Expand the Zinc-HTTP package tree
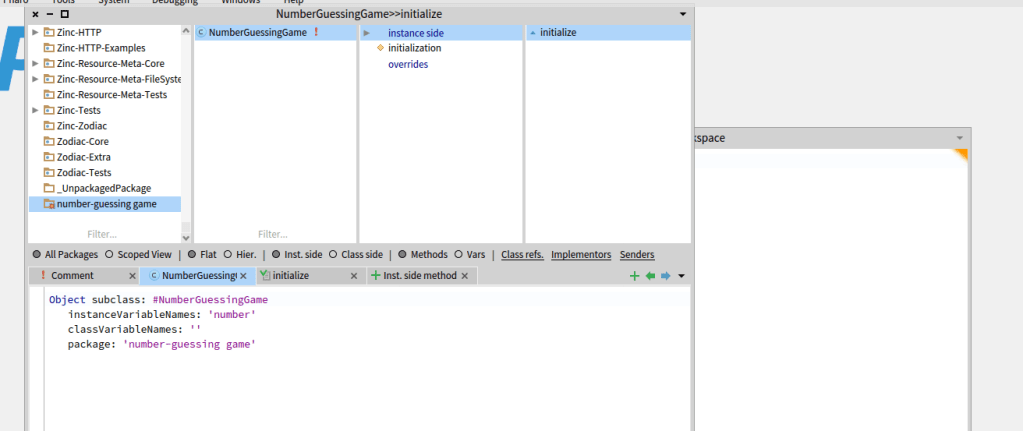This screenshot has width=1023, height=431. (36, 33)
